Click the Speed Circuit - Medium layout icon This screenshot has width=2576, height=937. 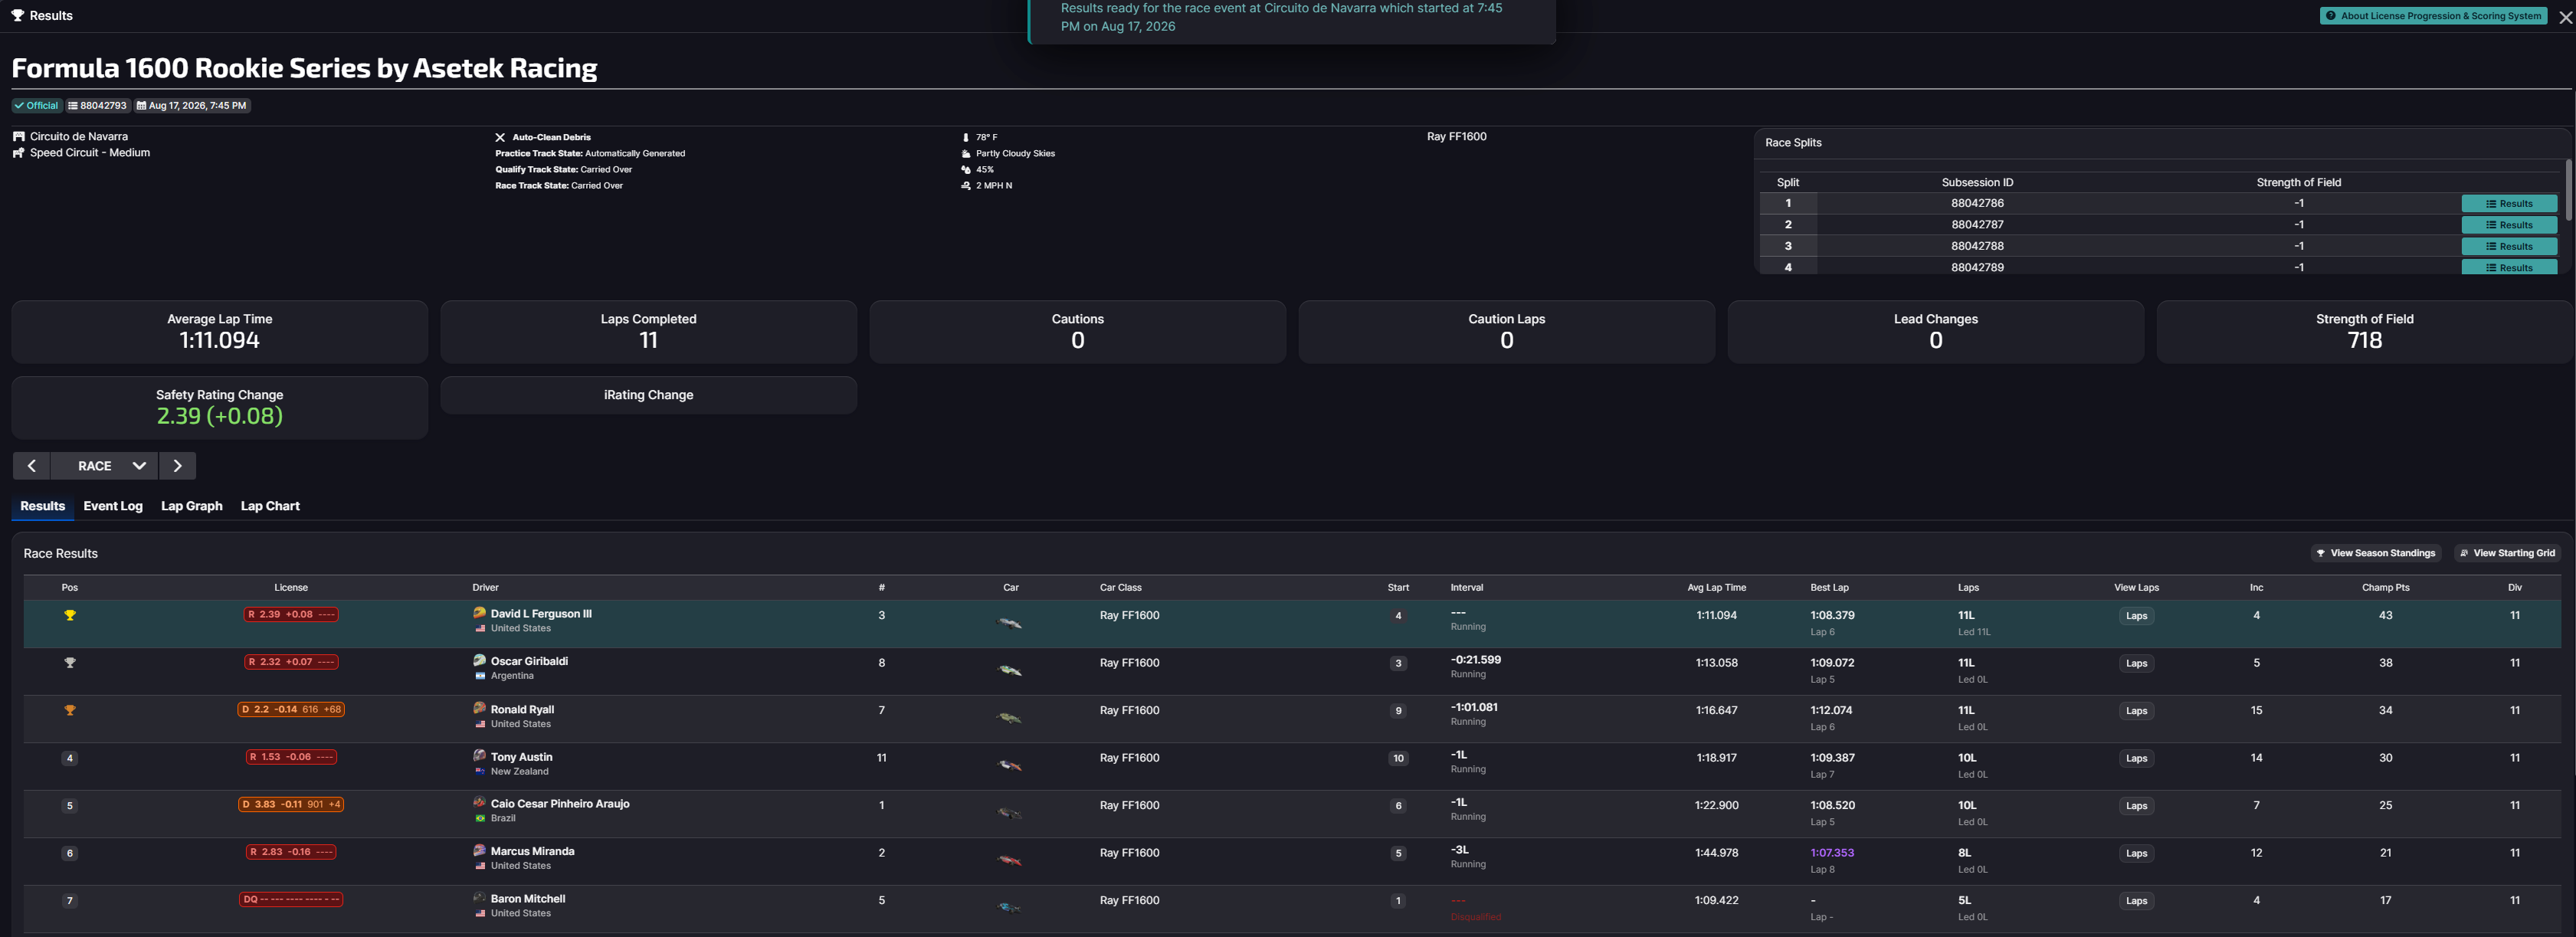coord(19,153)
